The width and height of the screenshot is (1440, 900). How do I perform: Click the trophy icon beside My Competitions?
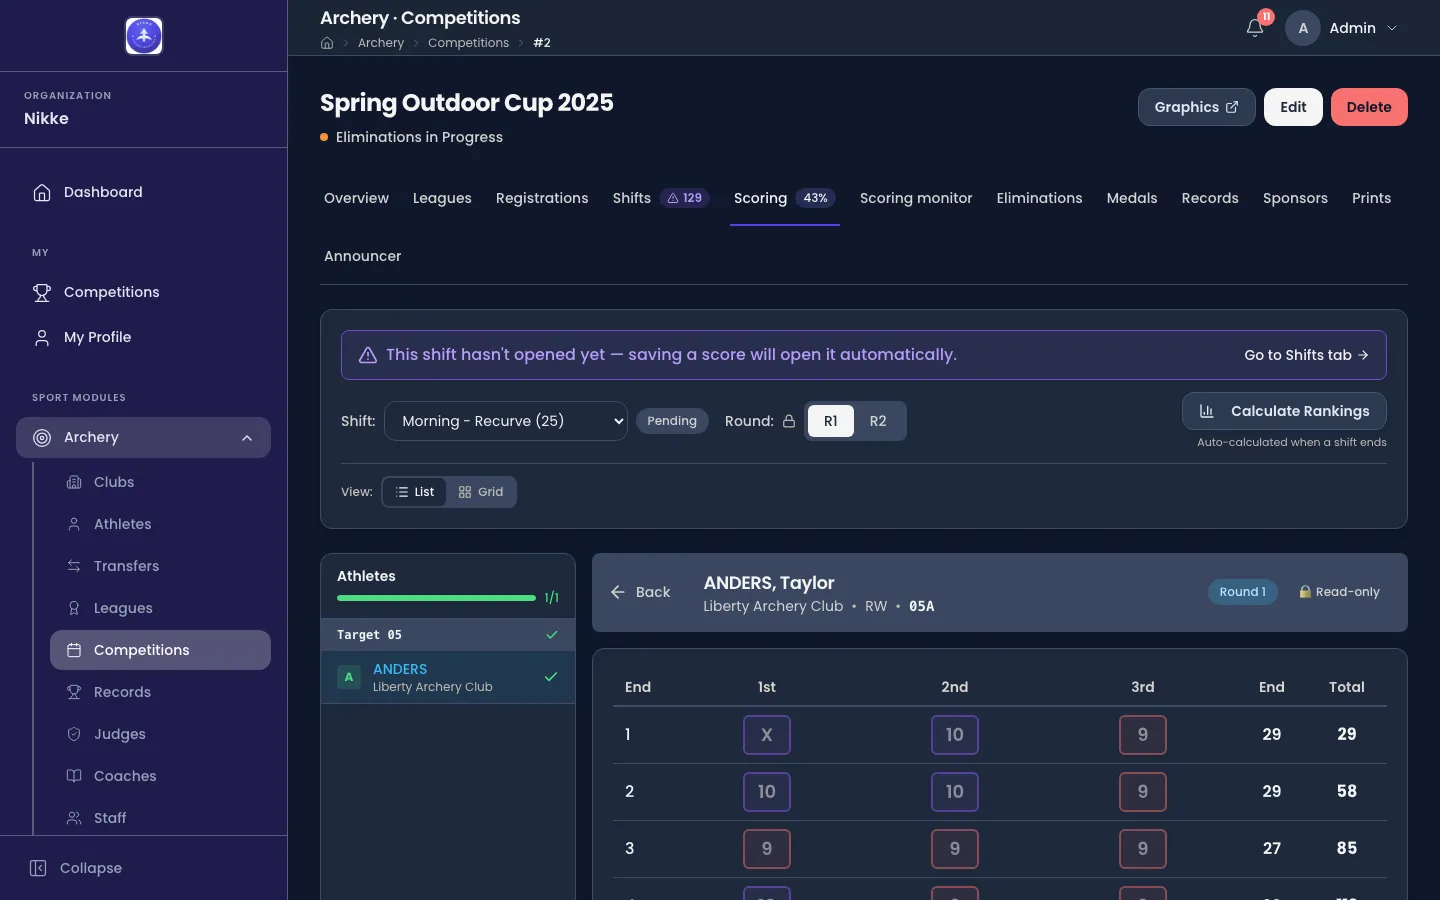pyautogui.click(x=42, y=292)
